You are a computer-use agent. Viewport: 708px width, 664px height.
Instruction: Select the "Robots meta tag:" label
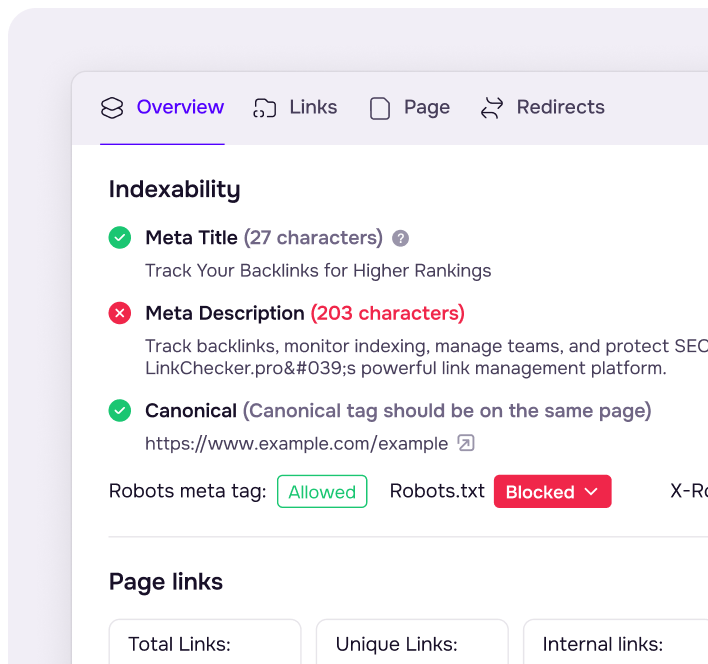click(187, 491)
